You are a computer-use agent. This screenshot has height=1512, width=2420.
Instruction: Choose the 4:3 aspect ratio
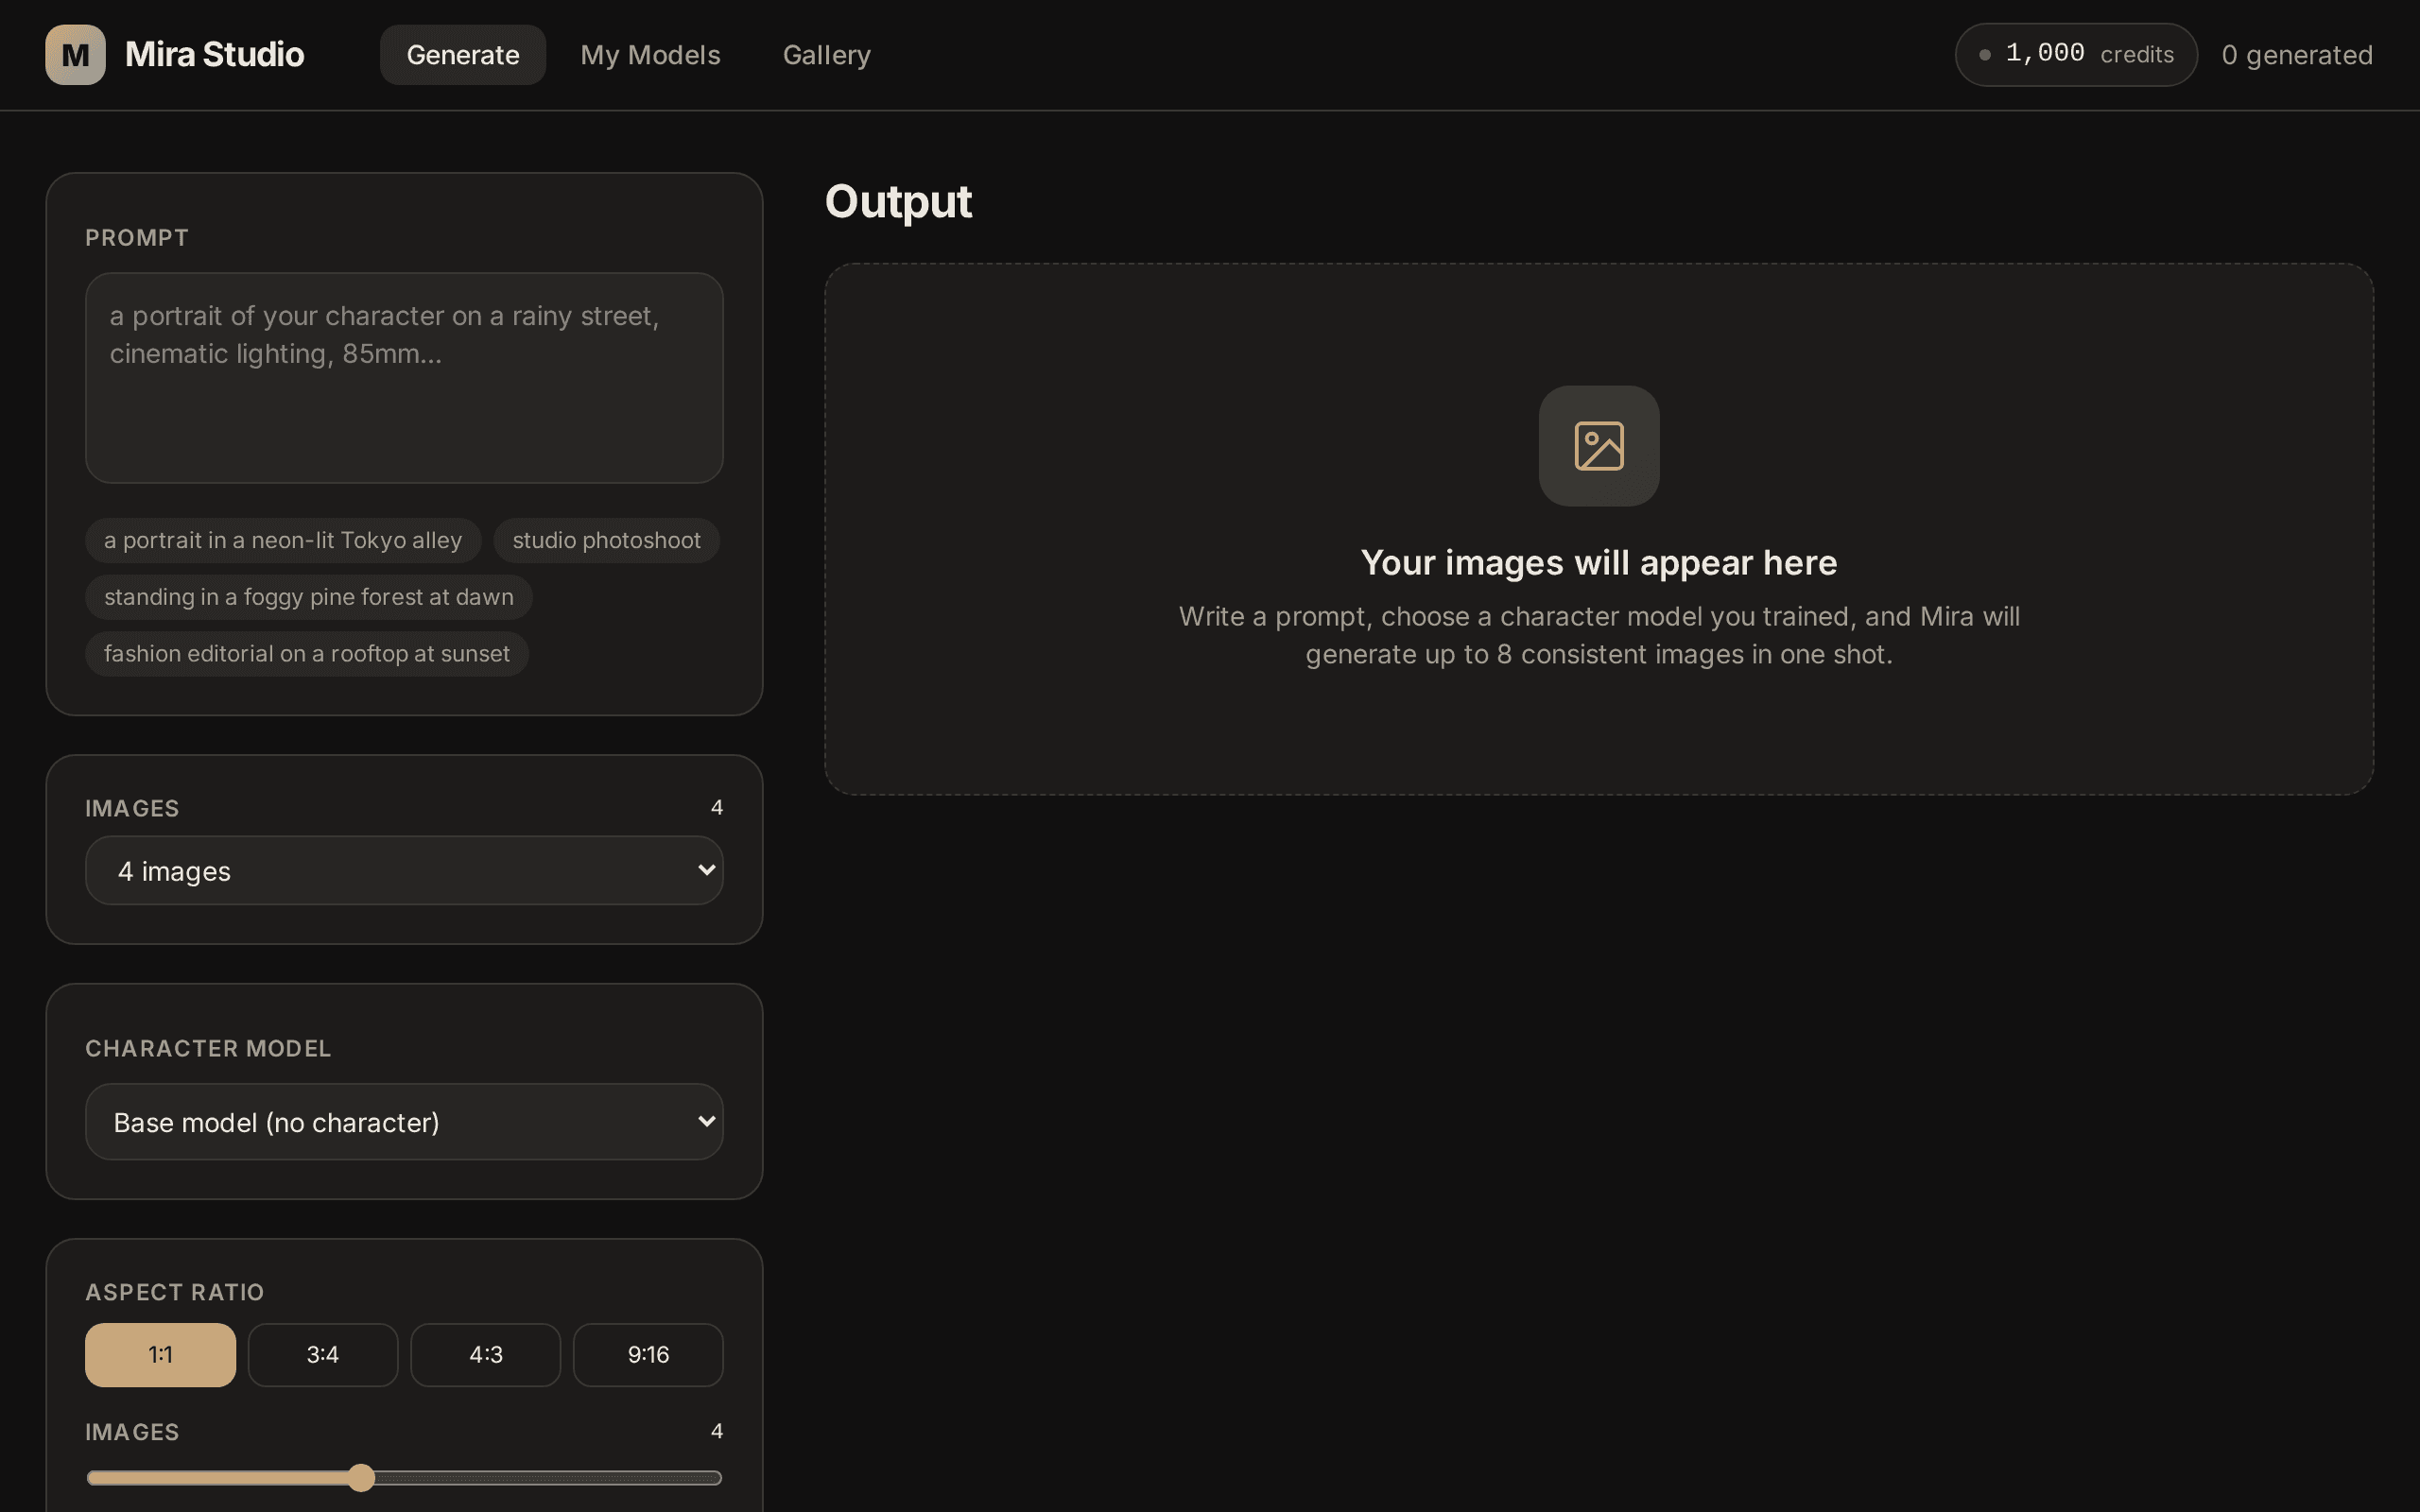pos(486,1355)
